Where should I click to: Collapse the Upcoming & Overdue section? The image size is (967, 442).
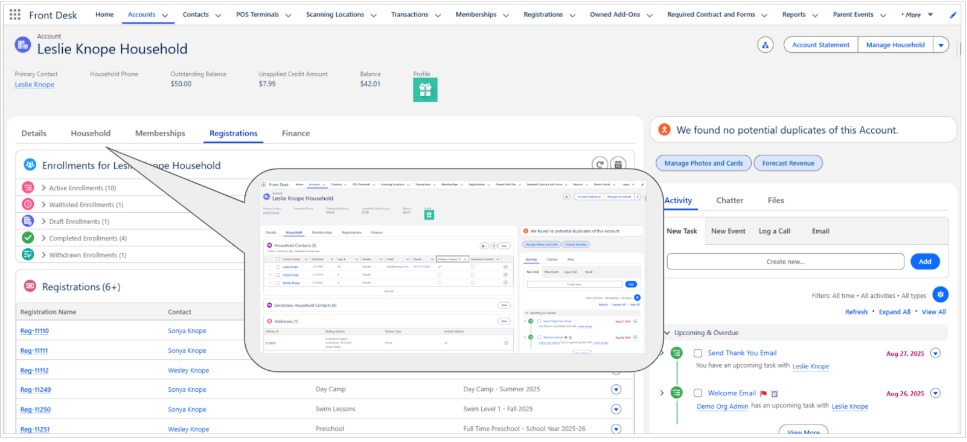[667, 332]
